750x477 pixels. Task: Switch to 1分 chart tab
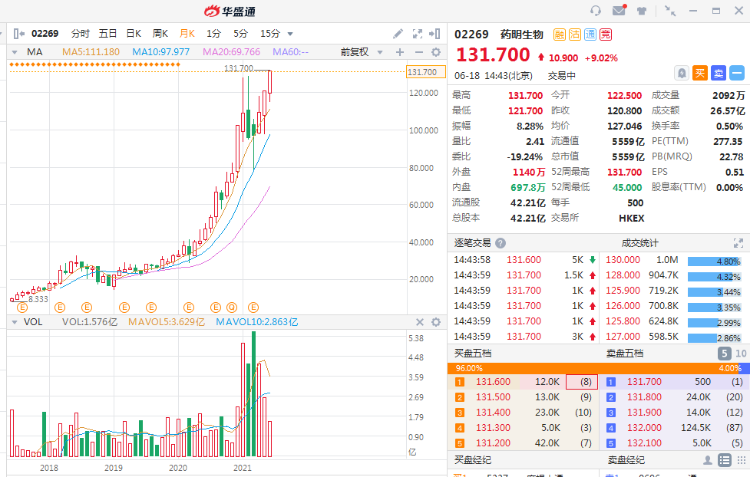[213, 33]
